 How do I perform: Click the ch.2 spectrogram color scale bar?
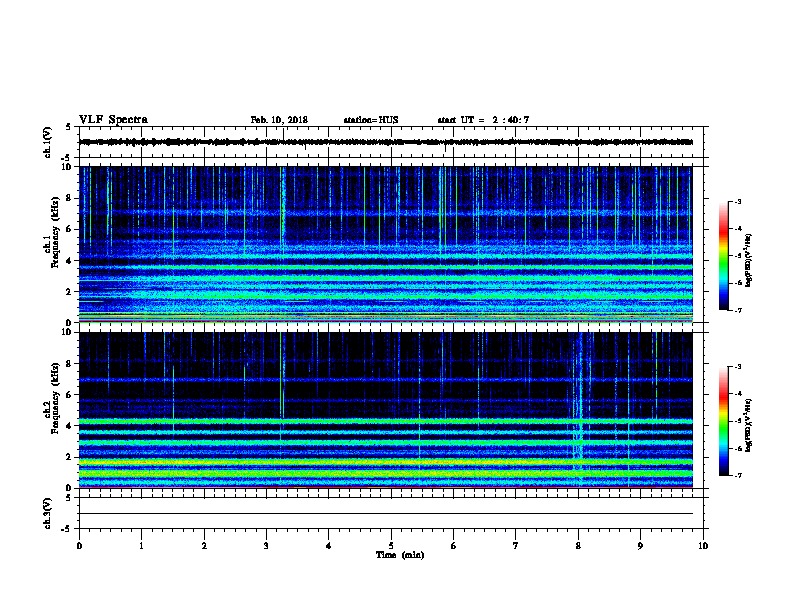point(723,421)
